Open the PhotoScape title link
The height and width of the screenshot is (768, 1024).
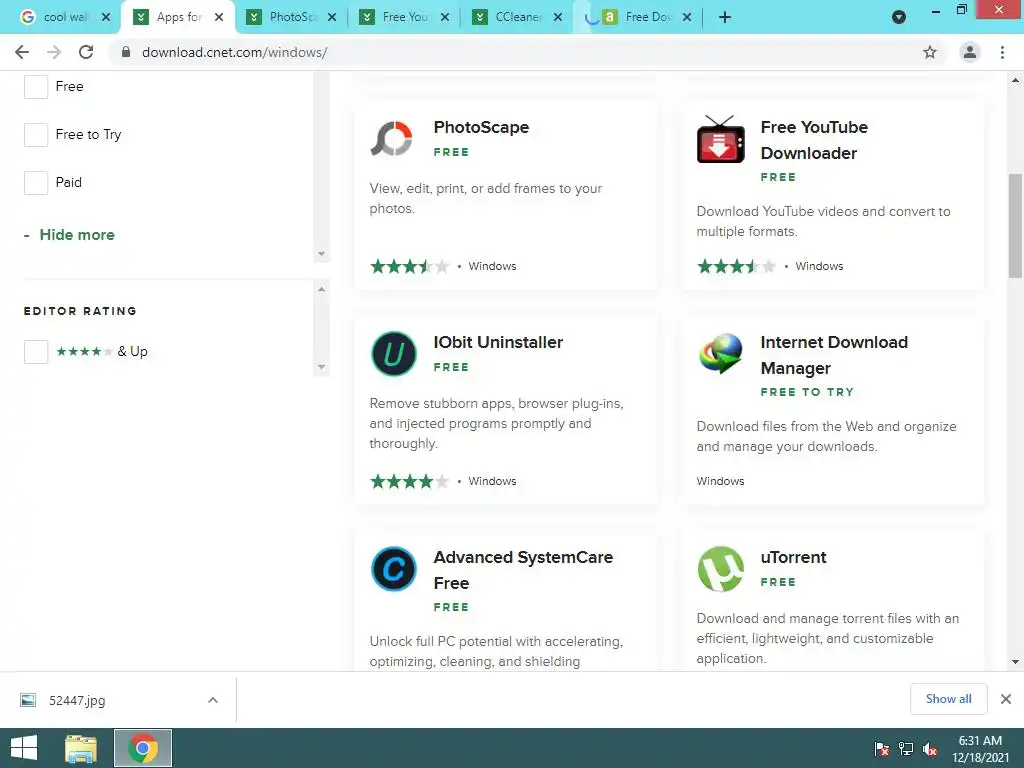tap(481, 127)
